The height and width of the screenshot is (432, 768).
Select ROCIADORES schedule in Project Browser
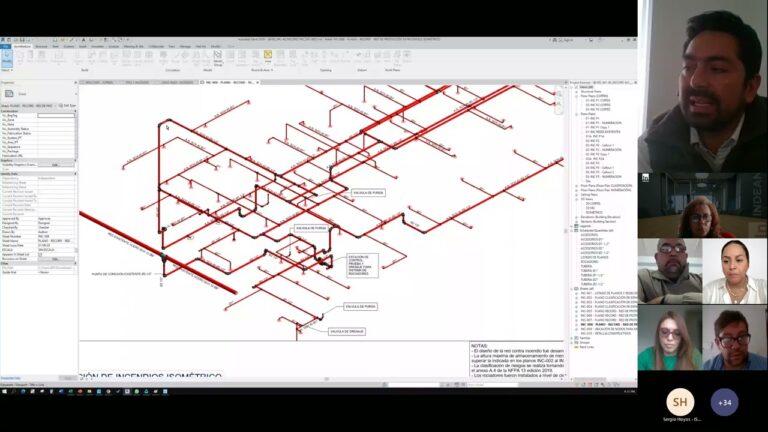click(x=589, y=262)
